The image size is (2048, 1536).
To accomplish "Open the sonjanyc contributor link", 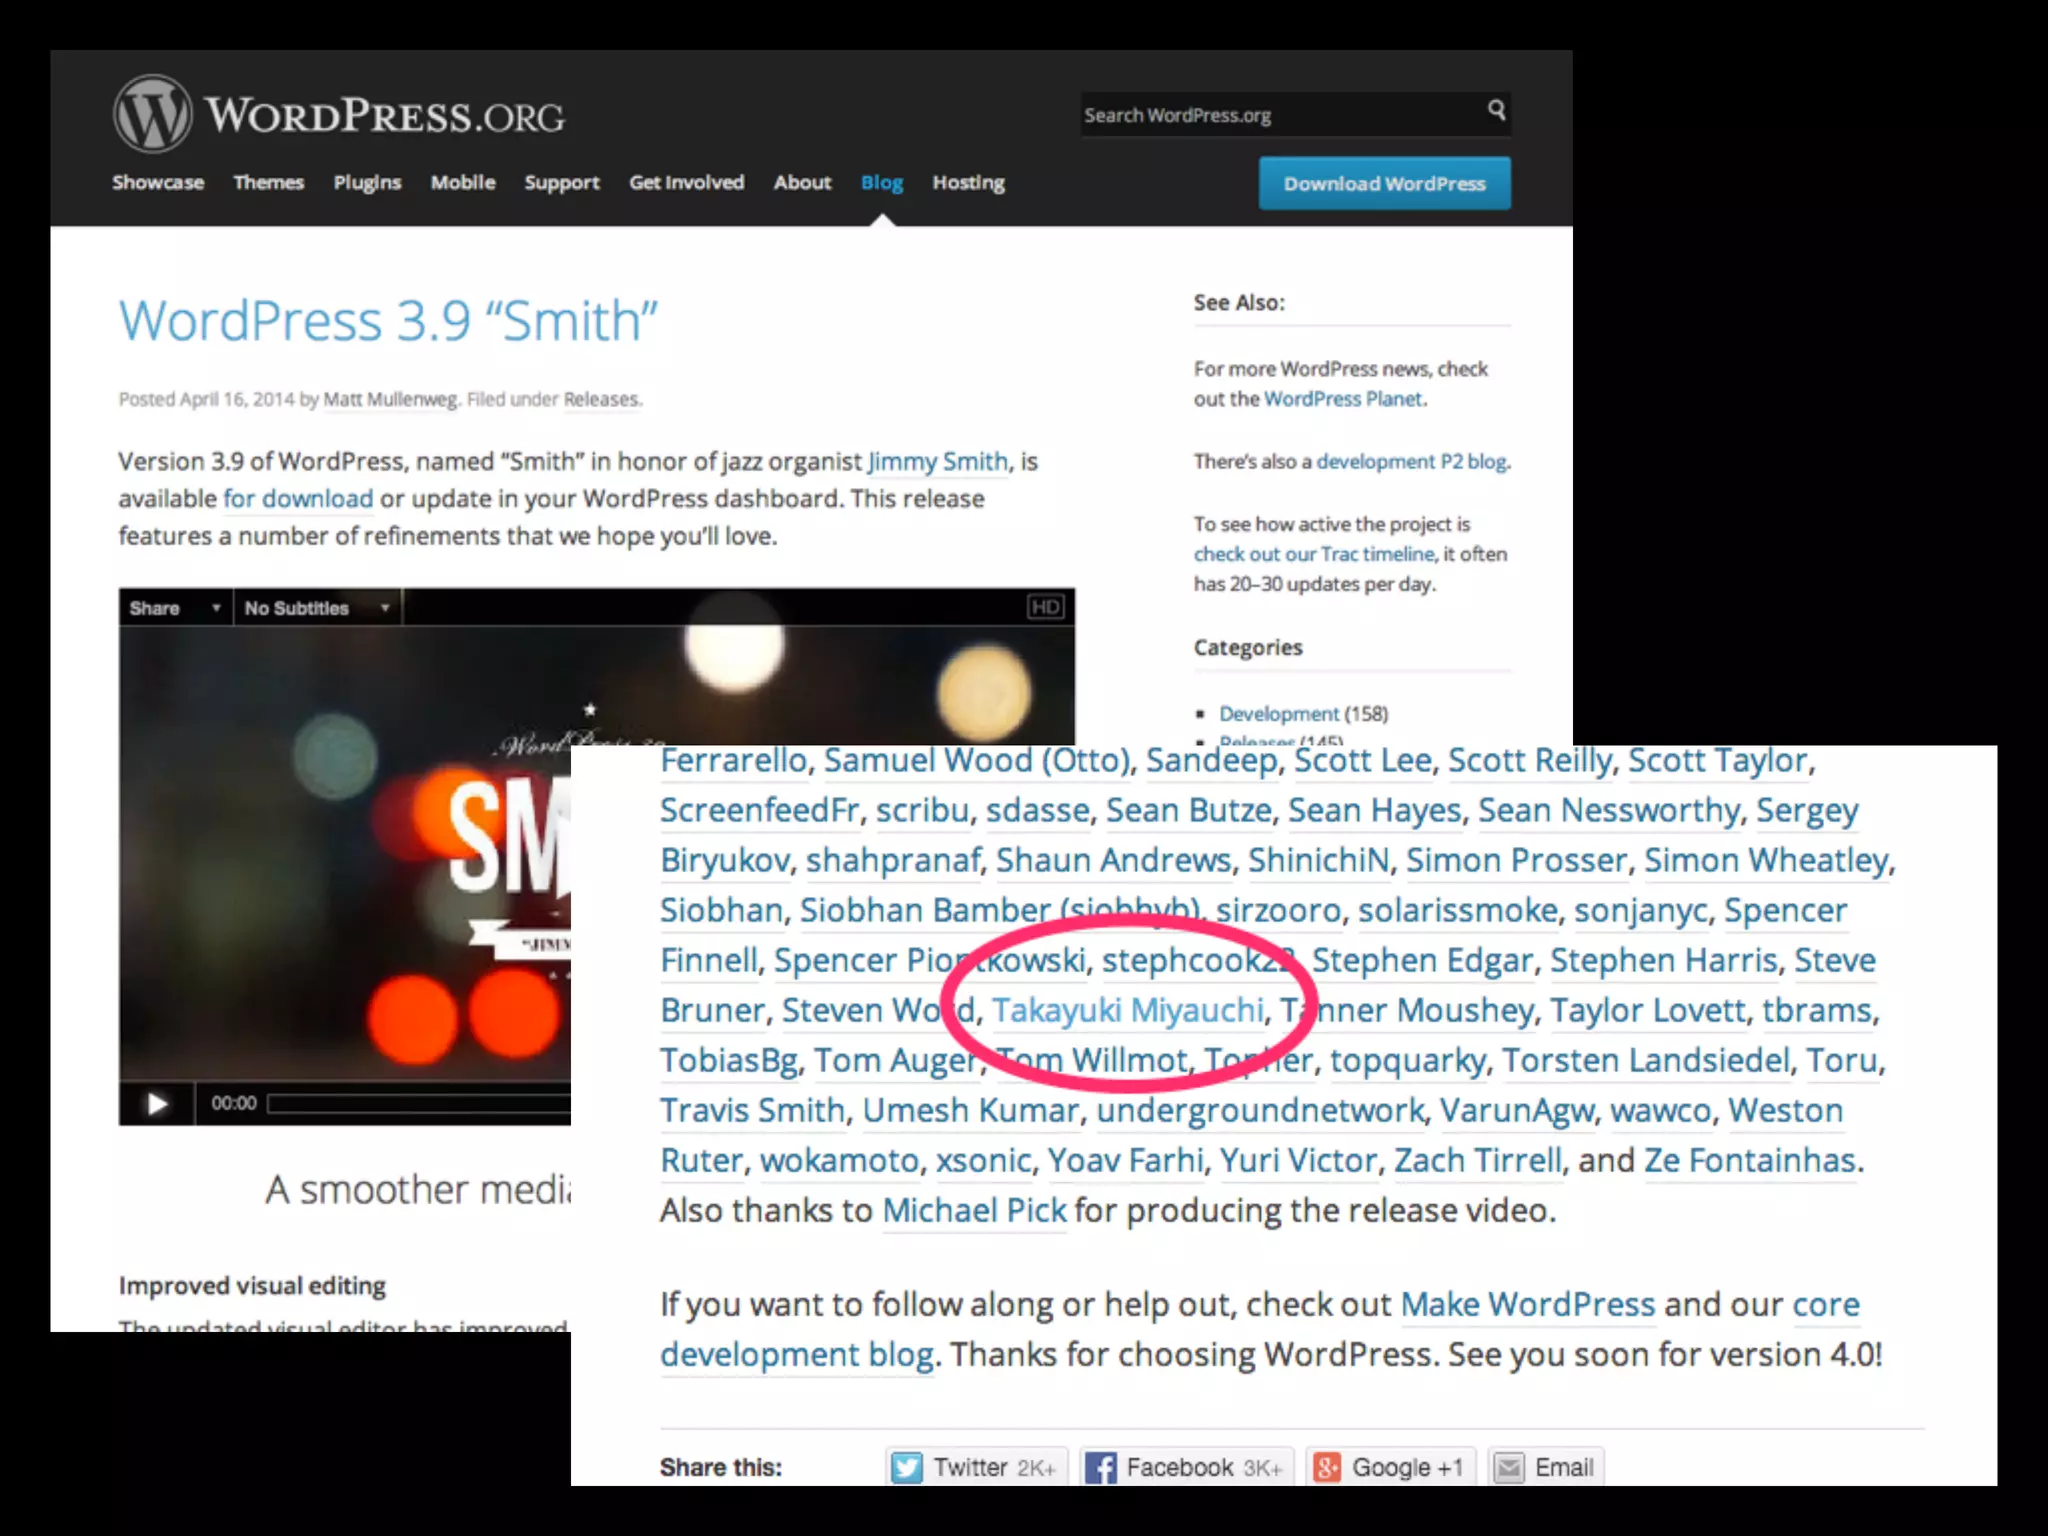I will (1641, 911).
